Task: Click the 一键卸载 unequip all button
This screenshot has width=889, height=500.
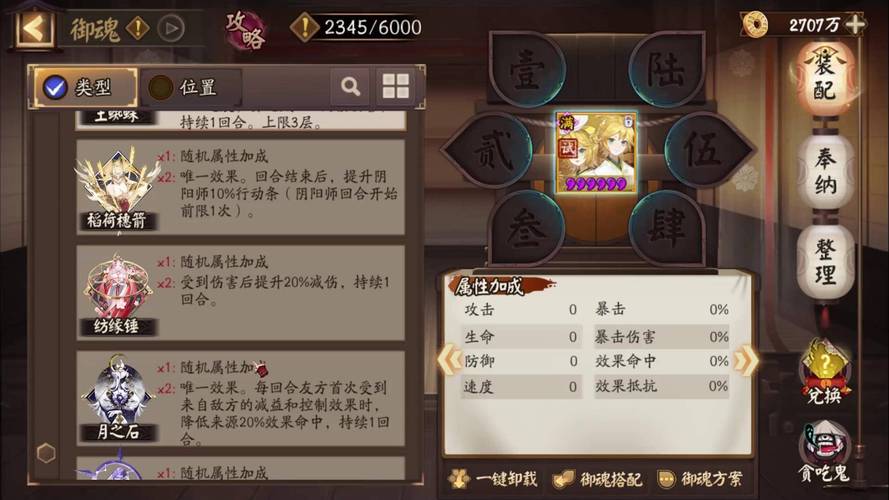Action: (x=492, y=479)
